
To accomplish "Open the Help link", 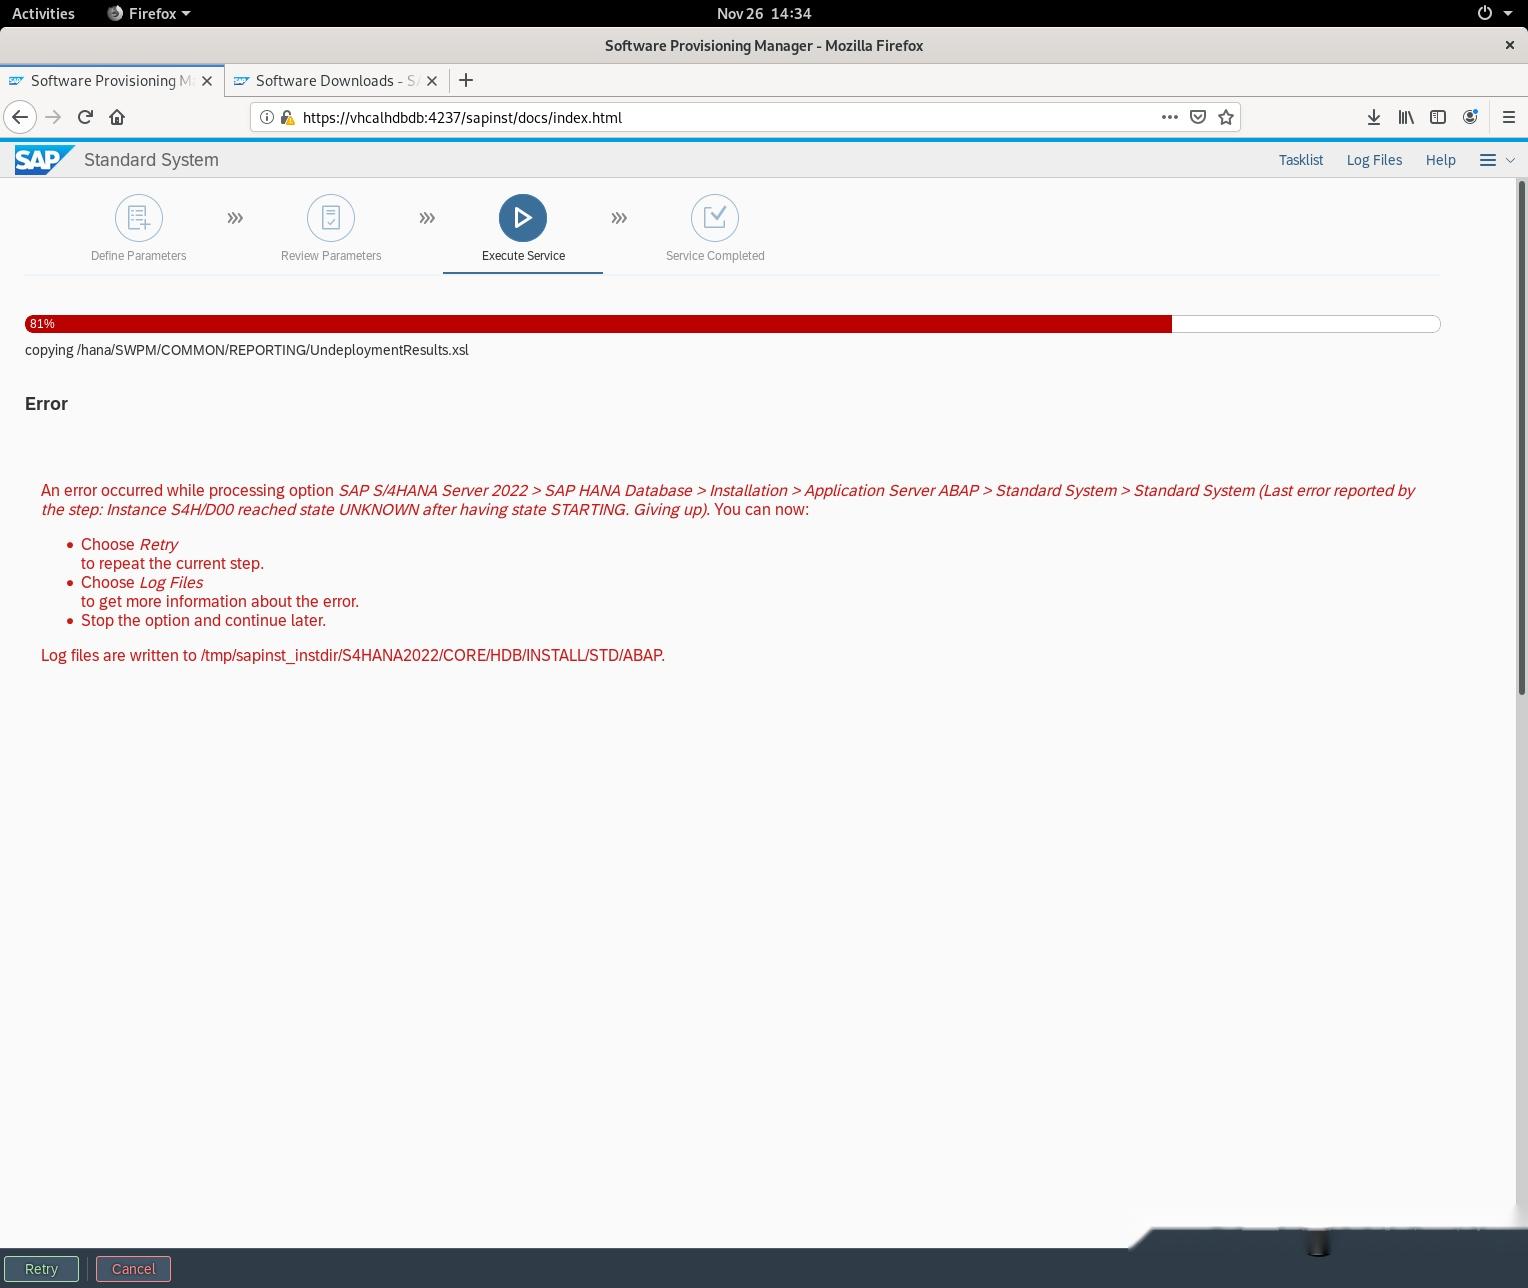I will coord(1440,160).
